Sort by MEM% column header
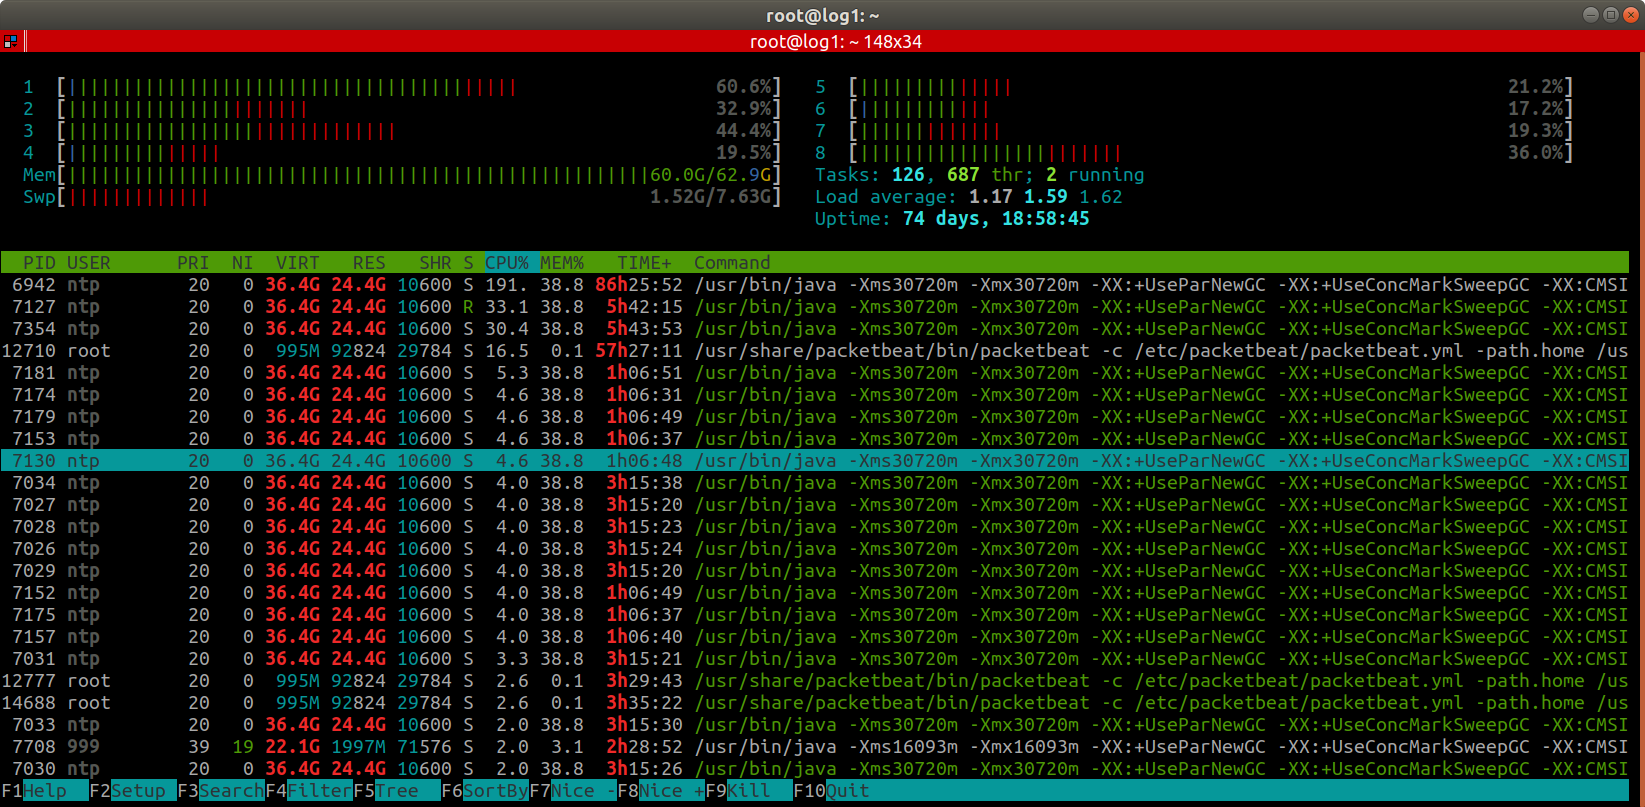1645x807 pixels. (562, 263)
